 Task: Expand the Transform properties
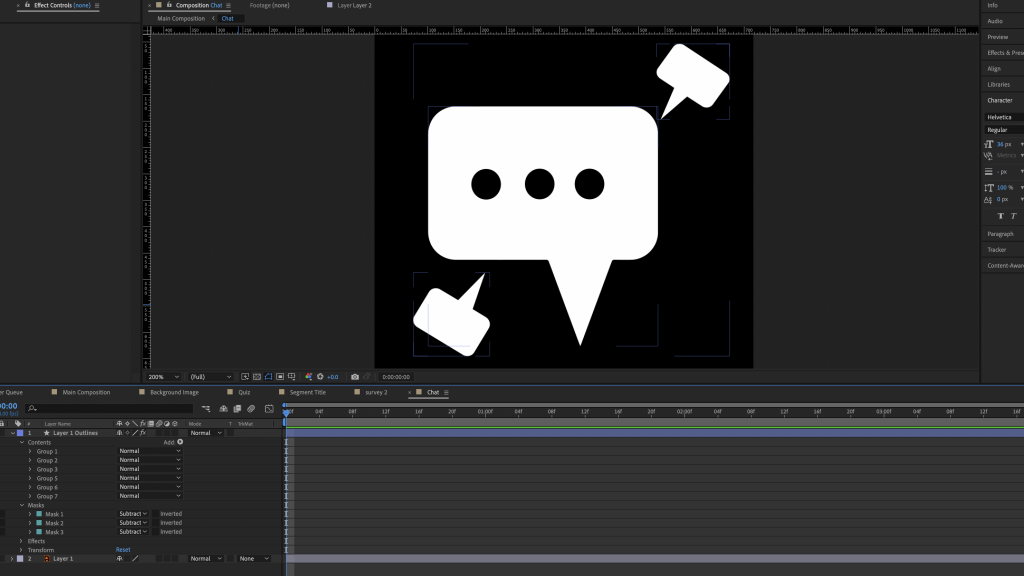[x=22, y=550]
